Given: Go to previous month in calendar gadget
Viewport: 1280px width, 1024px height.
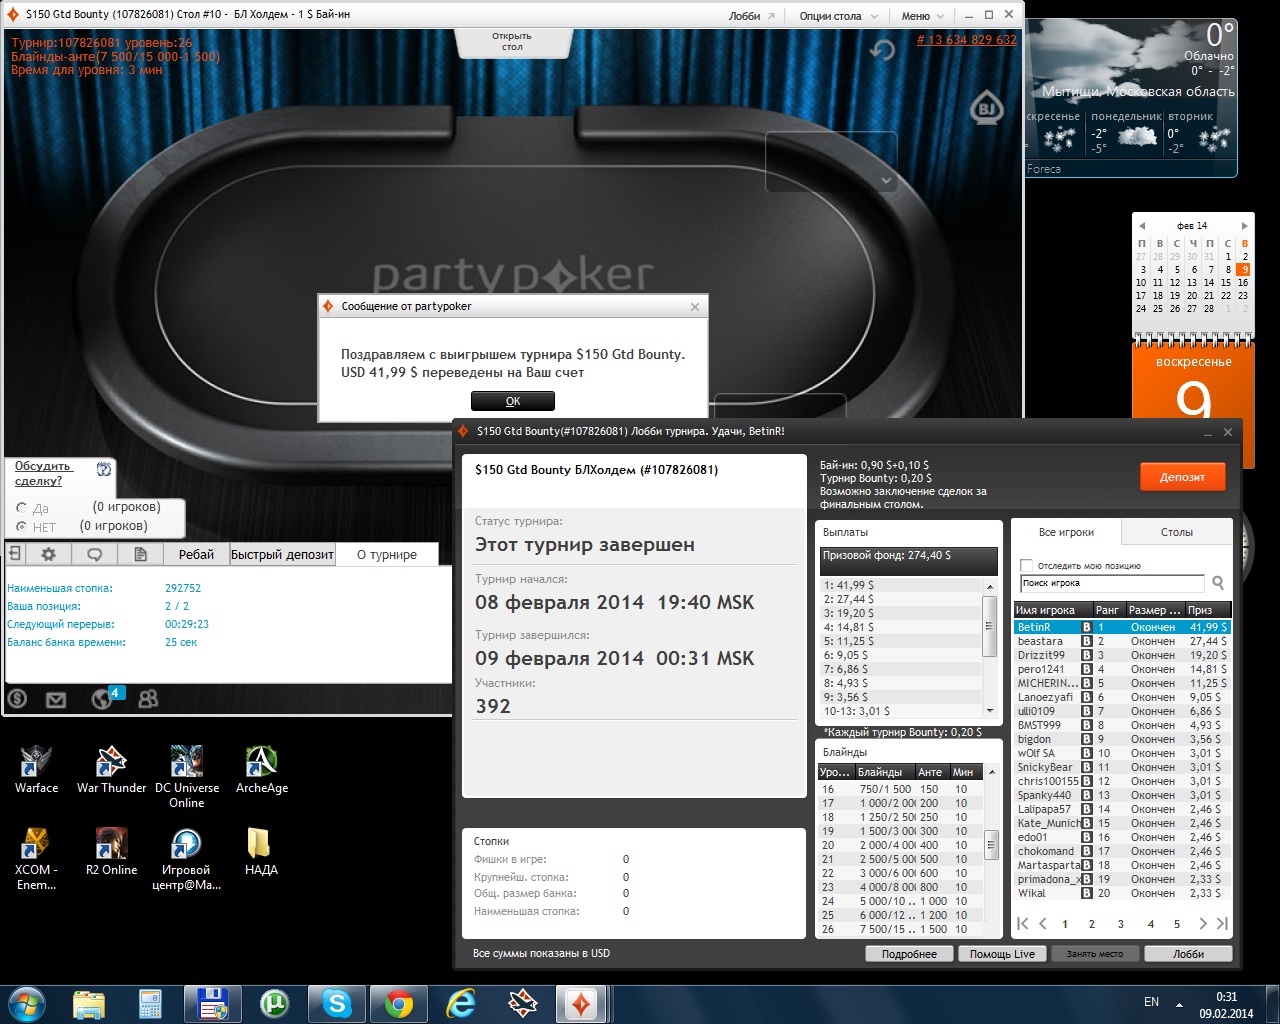Looking at the screenshot, I should (x=1142, y=226).
